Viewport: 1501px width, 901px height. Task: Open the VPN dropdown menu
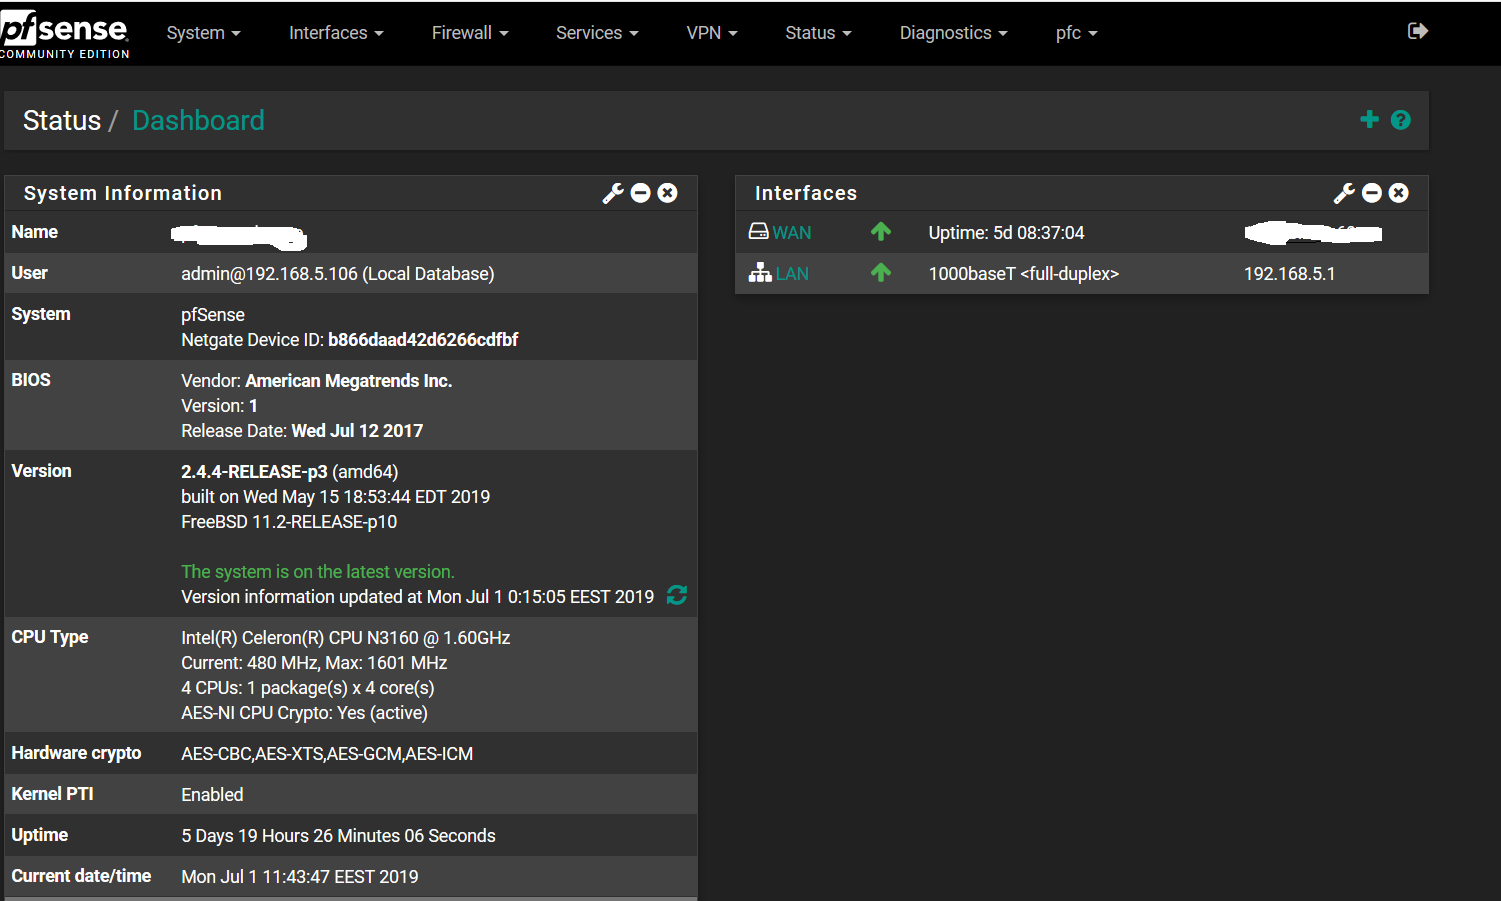tap(712, 33)
